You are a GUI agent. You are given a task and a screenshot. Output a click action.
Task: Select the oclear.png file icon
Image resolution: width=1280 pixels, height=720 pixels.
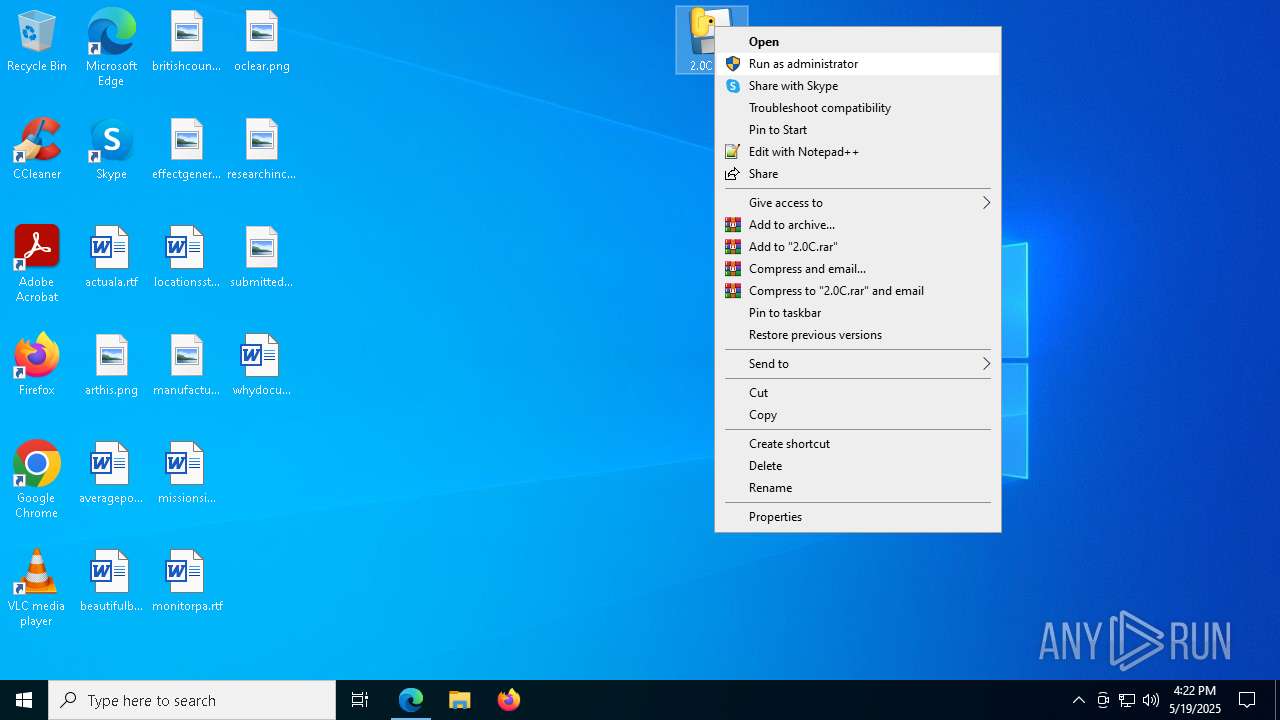pos(261,42)
